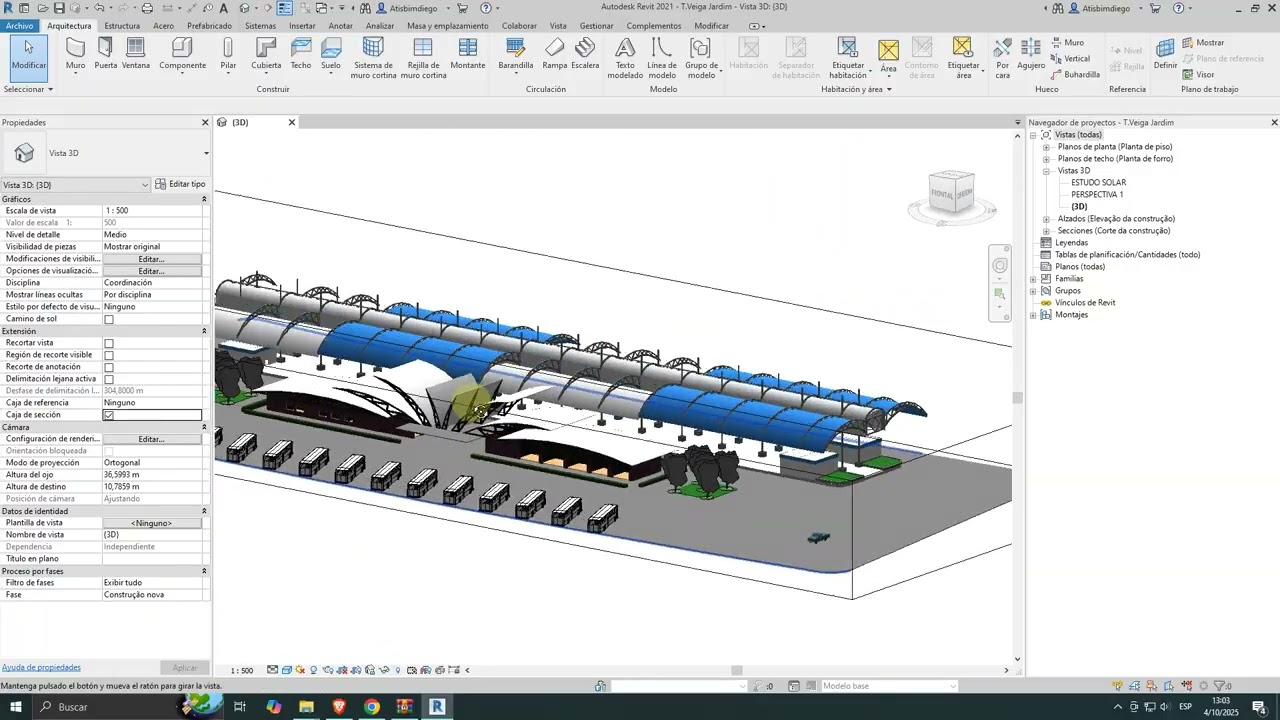Expand Planos de planta tree node
1280x720 pixels.
(x=1046, y=147)
